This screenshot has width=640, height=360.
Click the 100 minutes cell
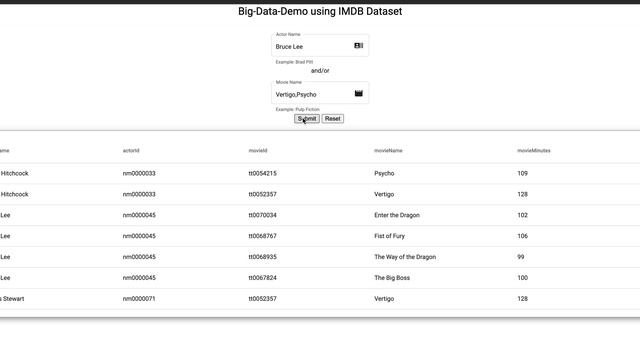(522, 278)
